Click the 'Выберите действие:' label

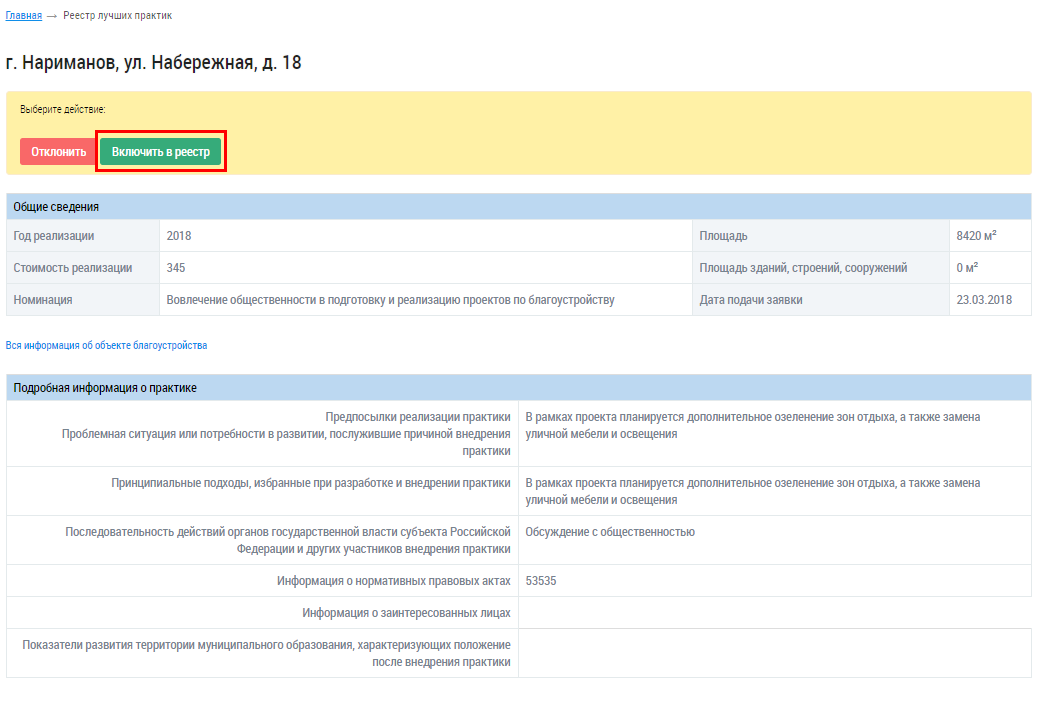point(63,109)
